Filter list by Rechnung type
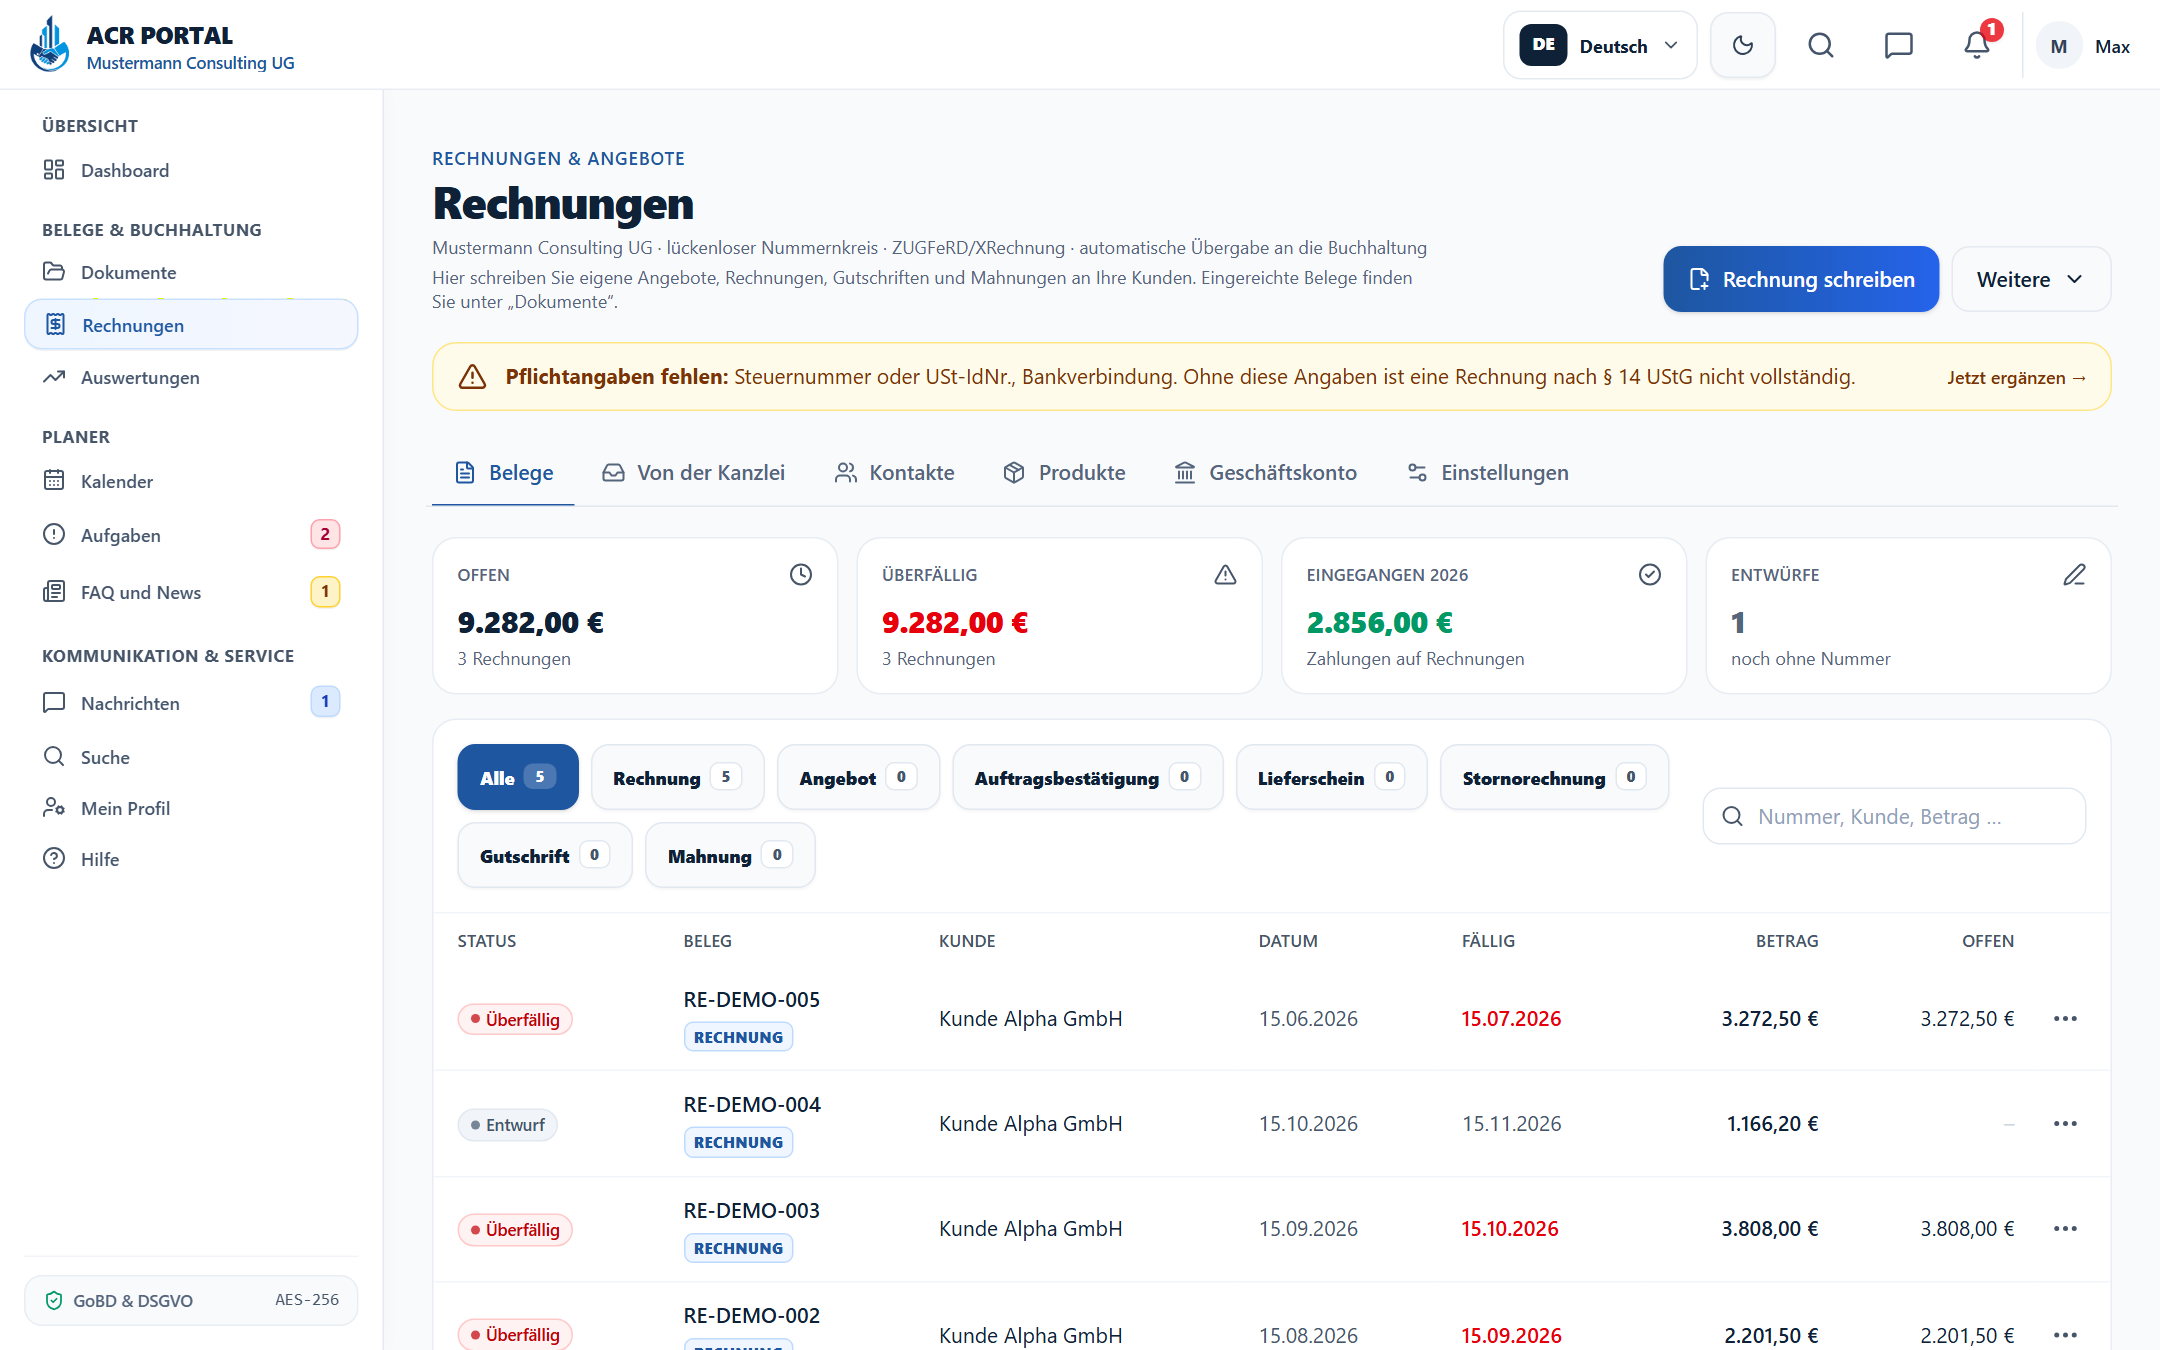The width and height of the screenshot is (2160, 1350). (x=677, y=777)
